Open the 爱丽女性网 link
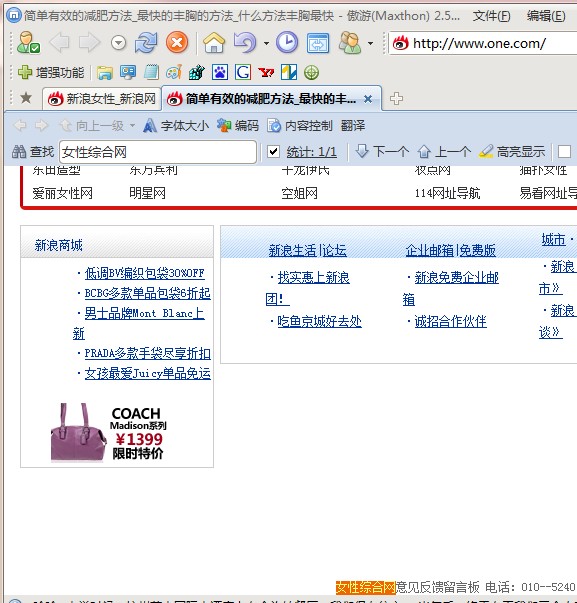The image size is (577, 603). (62, 193)
